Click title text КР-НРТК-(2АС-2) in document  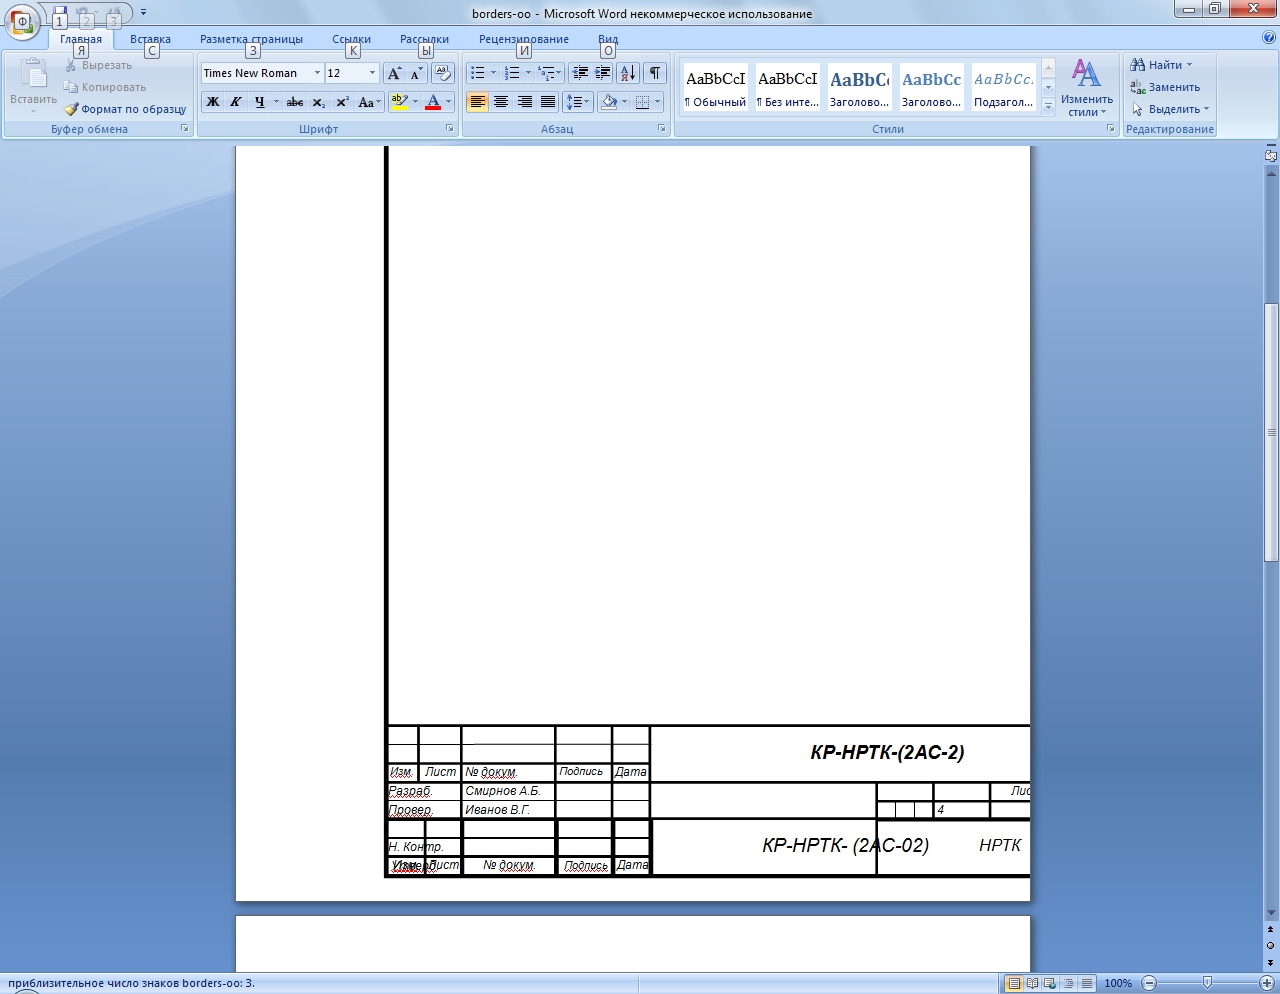tap(887, 752)
